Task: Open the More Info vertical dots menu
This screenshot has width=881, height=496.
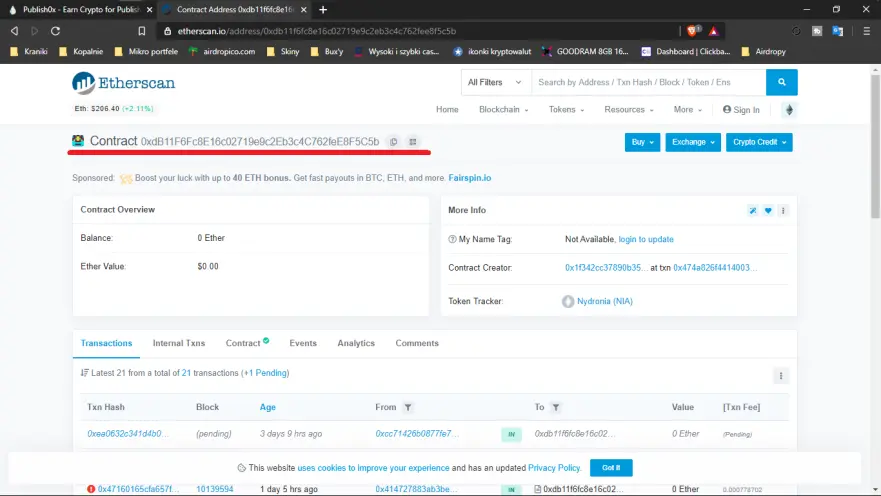Action: [x=783, y=210]
